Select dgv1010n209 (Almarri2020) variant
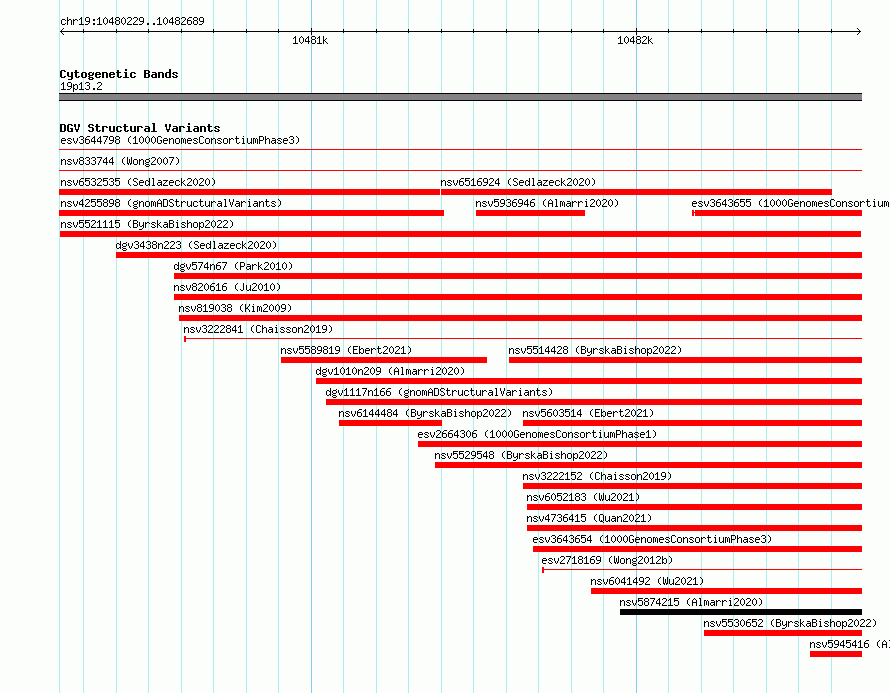The image size is (890, 693). pos(391,371)
